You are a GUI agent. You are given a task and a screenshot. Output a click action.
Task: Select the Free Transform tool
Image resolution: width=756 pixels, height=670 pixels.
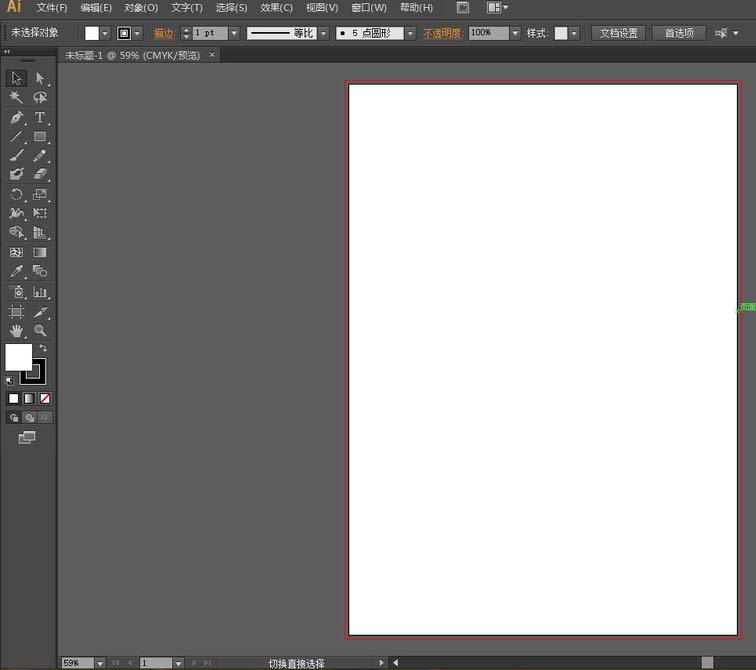point(40,213)
